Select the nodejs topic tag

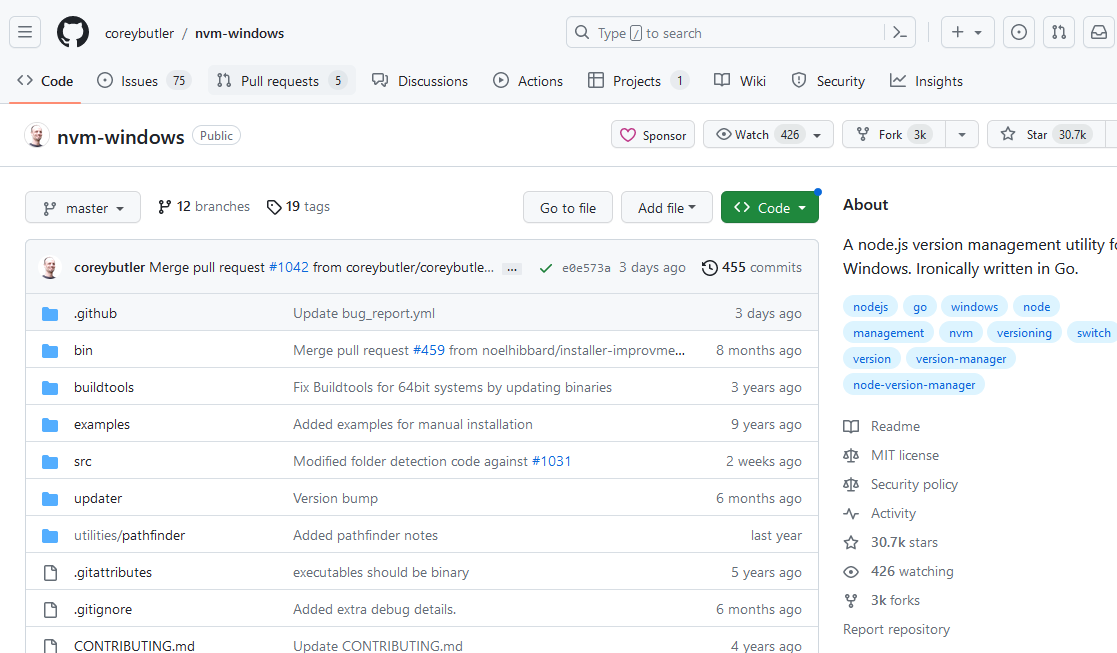[871, 307]
